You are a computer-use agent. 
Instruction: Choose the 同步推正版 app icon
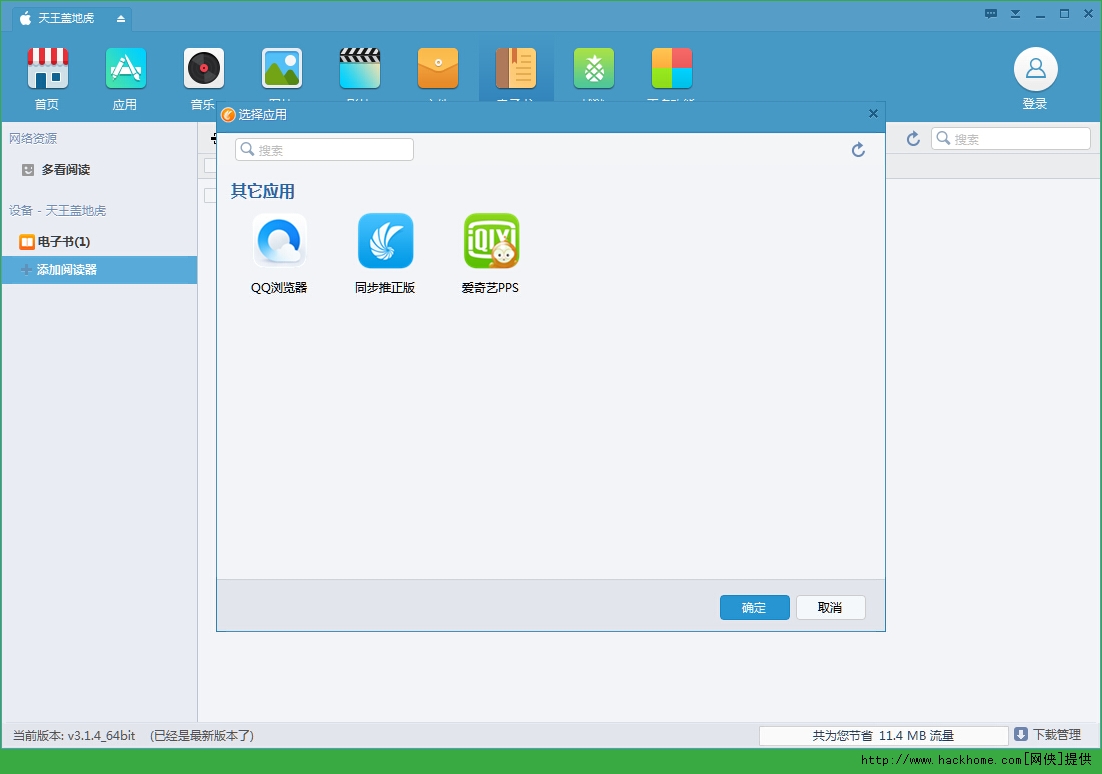(x=385, y=241)
